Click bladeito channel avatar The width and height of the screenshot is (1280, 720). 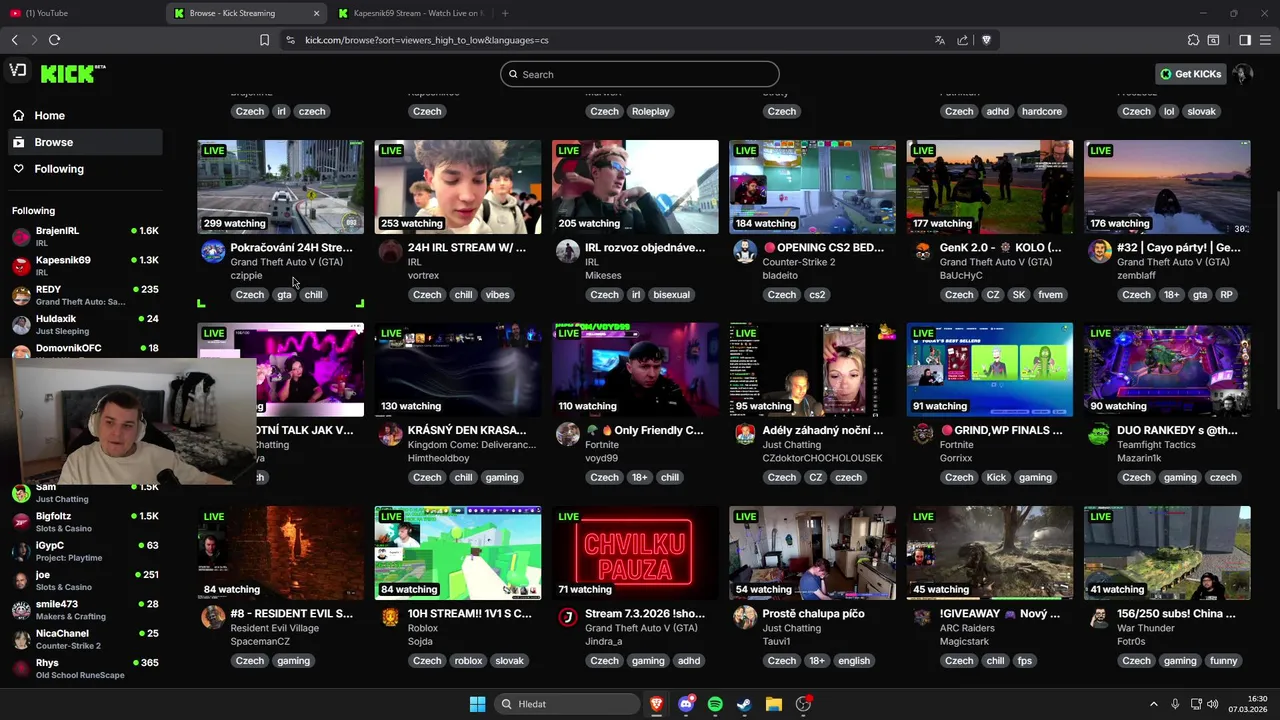tap(745, 251)
